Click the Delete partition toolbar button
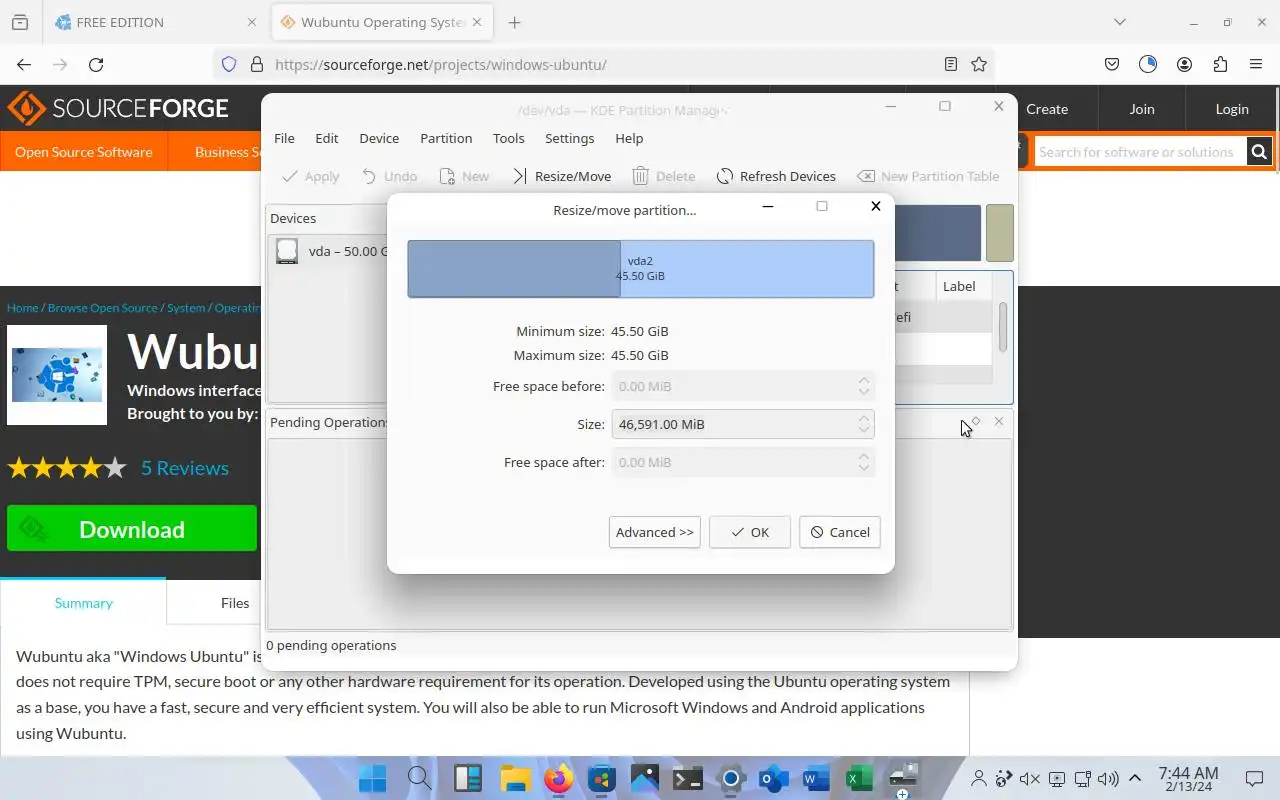Image resolution: width=1280 pixels, height=800 pixels. pos(664,176)
